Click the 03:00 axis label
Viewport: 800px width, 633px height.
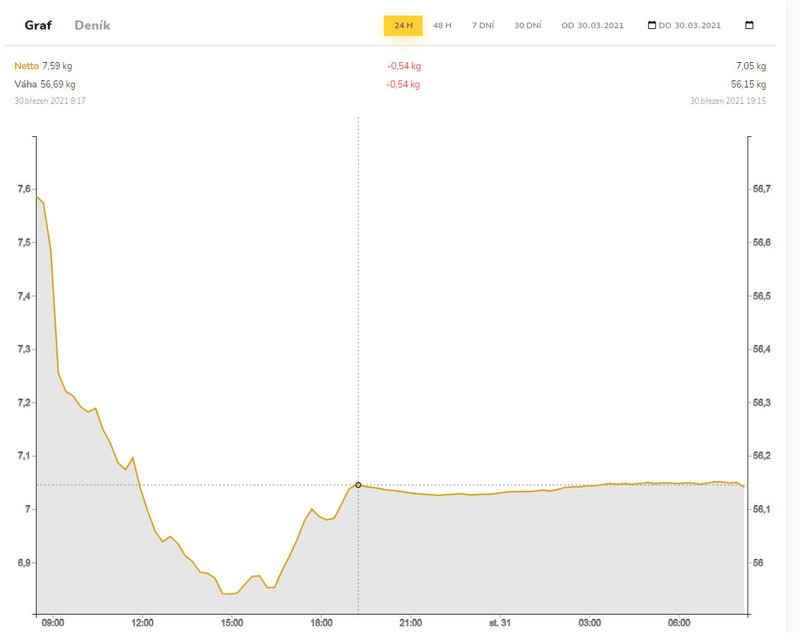(x=589, y=623)
